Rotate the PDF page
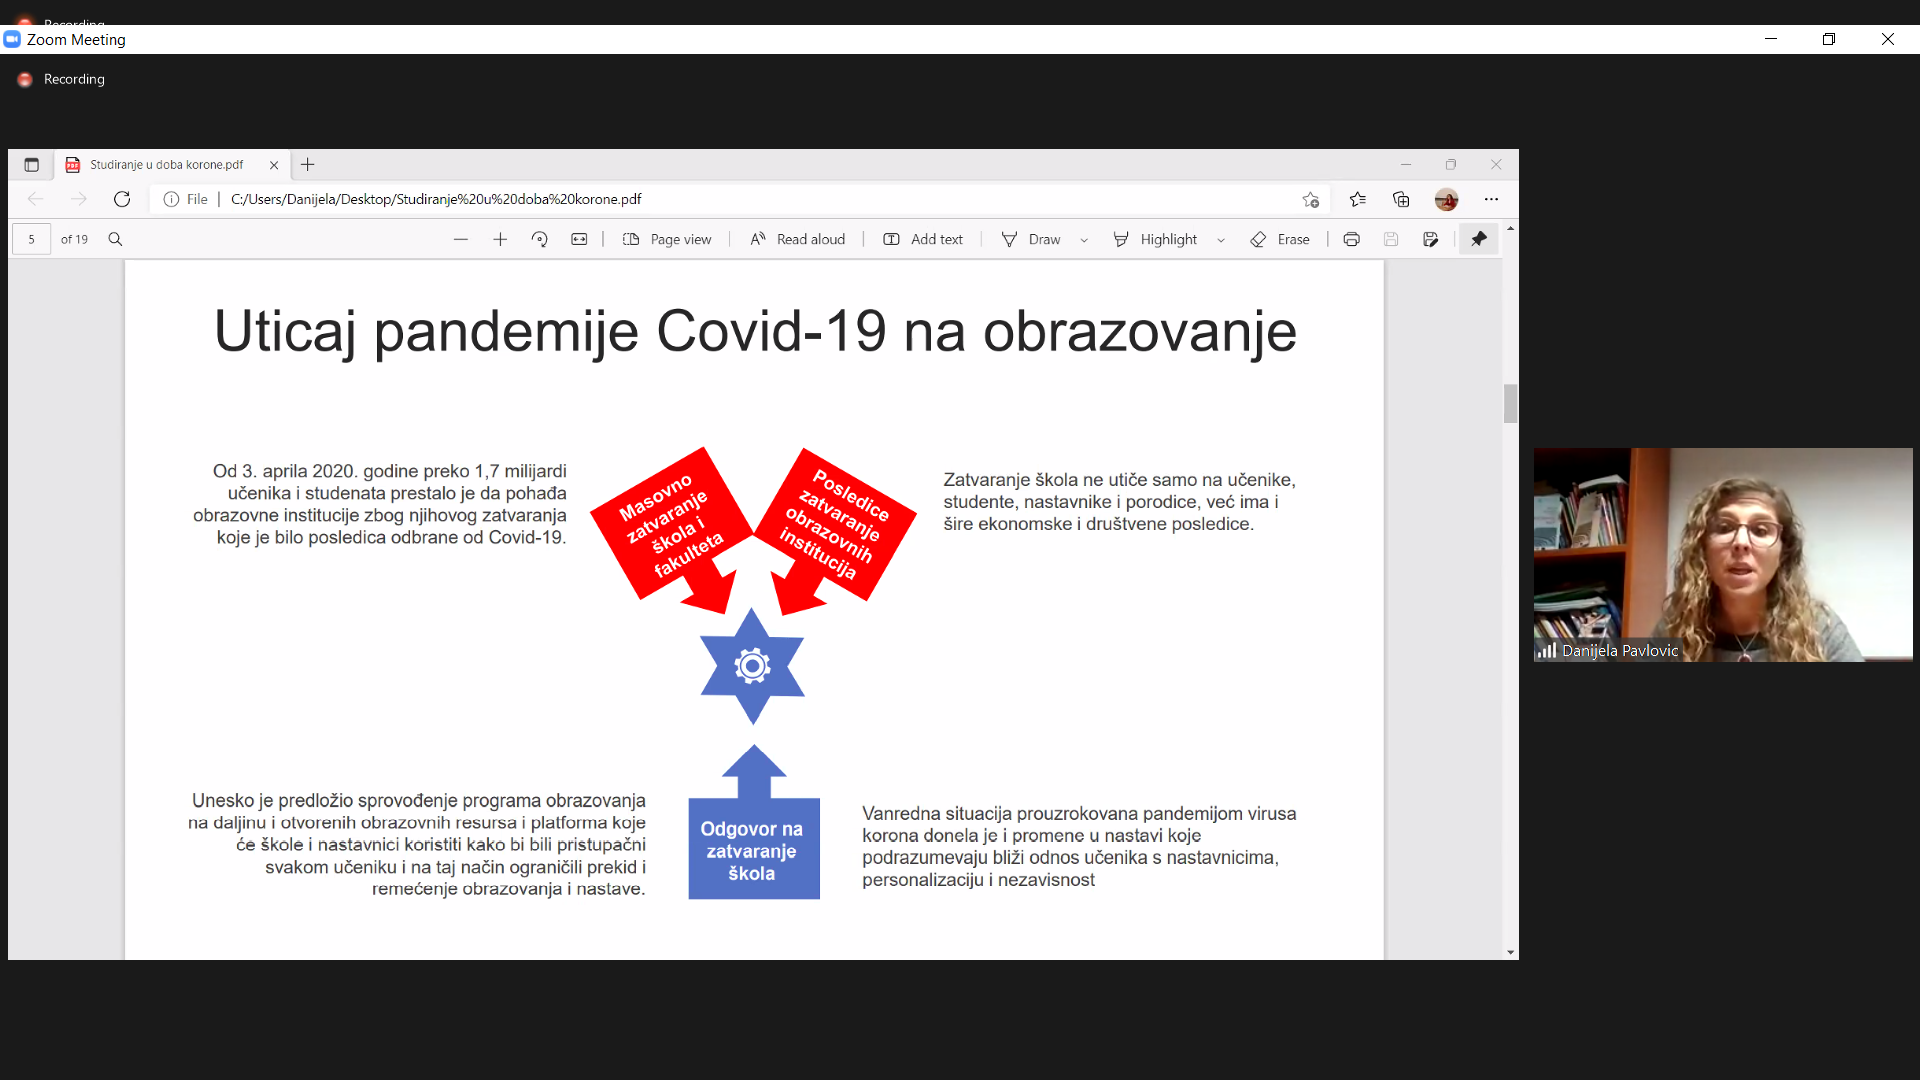The image size is (1920, 1080). point(540,239)
